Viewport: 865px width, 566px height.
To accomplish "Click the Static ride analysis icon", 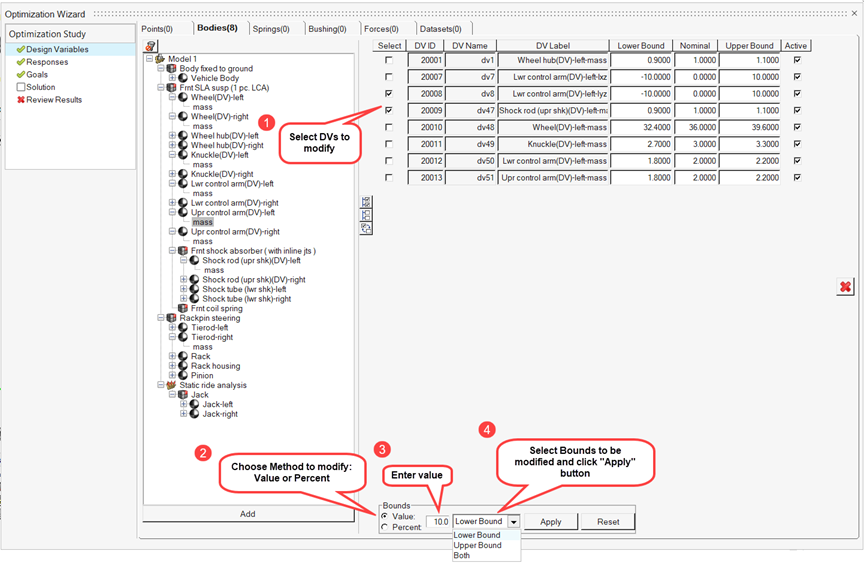I will (171, 385).
